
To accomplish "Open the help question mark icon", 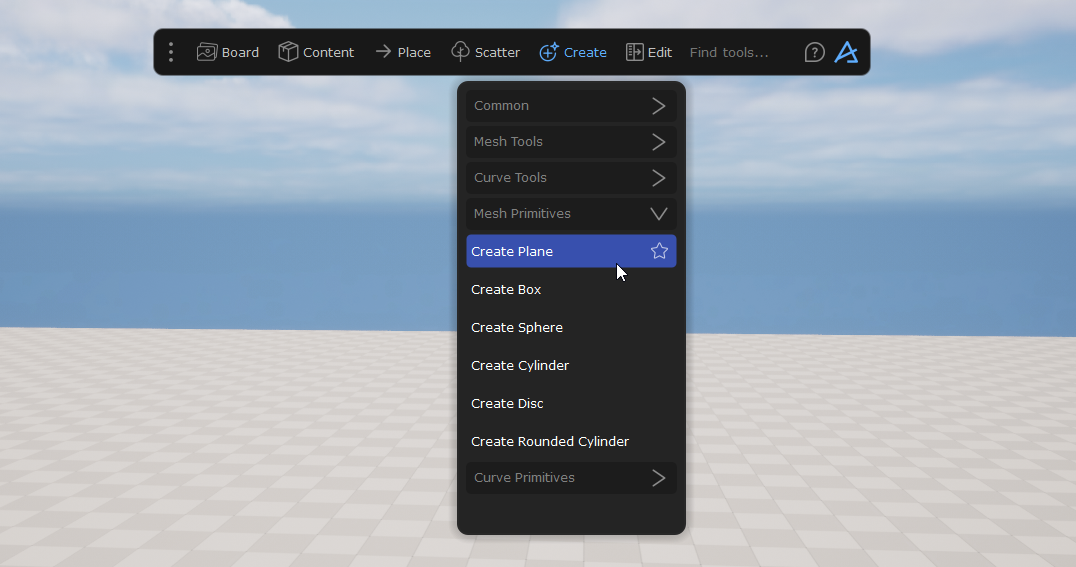I will (x=814, y=52).
